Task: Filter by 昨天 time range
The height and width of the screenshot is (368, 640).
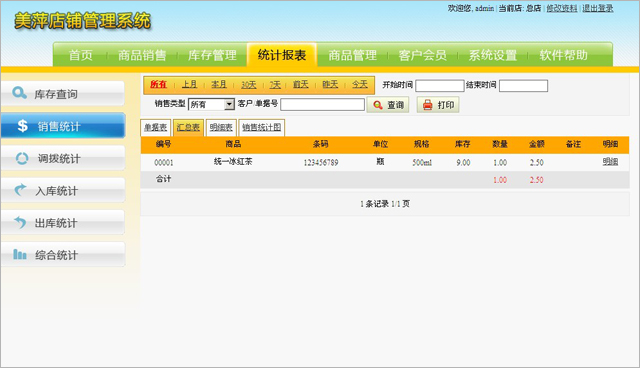Action: 330,84
